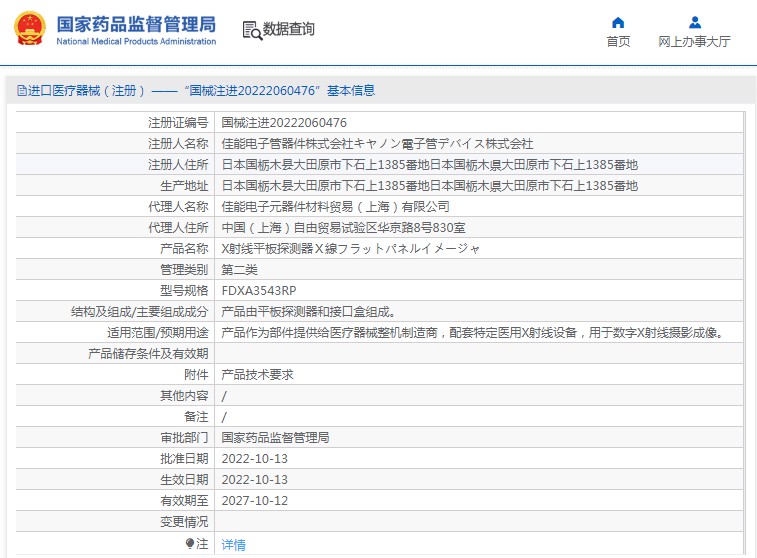This screenshot has height=558, width=757.
Task: Click the 数据查询 heading text
Action: click(289, 29)
